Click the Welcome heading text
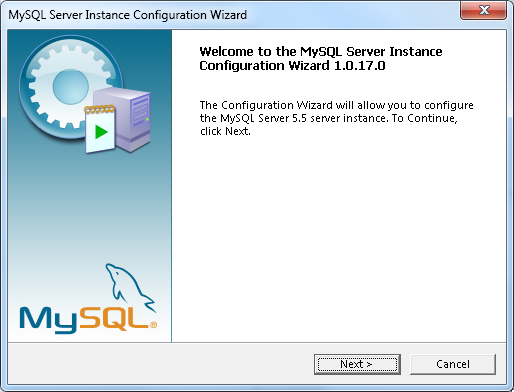 pyautogui.click(x=321, y=58)
